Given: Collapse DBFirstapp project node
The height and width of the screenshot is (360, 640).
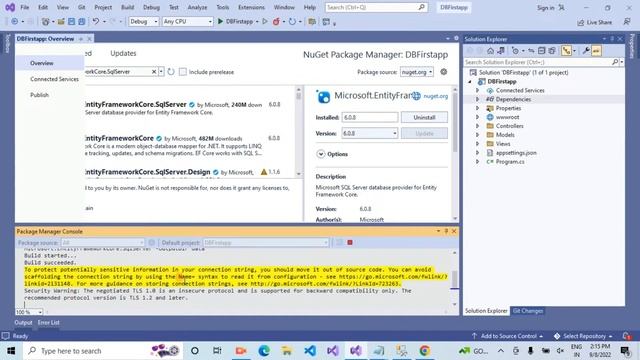Looking at the screenshot, I should click(470, 82).
